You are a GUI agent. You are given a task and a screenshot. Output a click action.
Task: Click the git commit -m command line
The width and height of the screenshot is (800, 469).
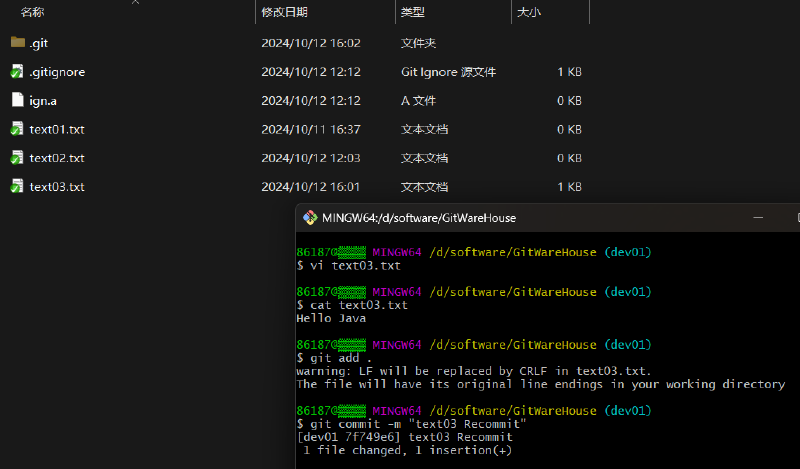[x=411, y=424]
